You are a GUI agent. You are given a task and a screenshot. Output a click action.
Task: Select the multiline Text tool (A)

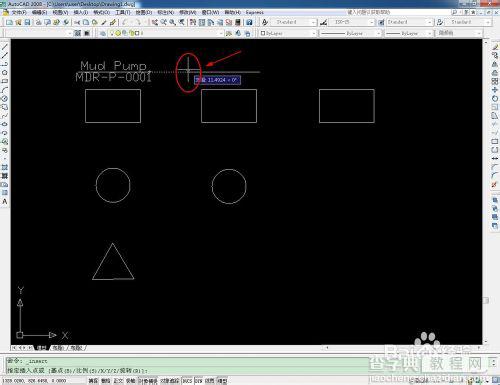[5, 202]
